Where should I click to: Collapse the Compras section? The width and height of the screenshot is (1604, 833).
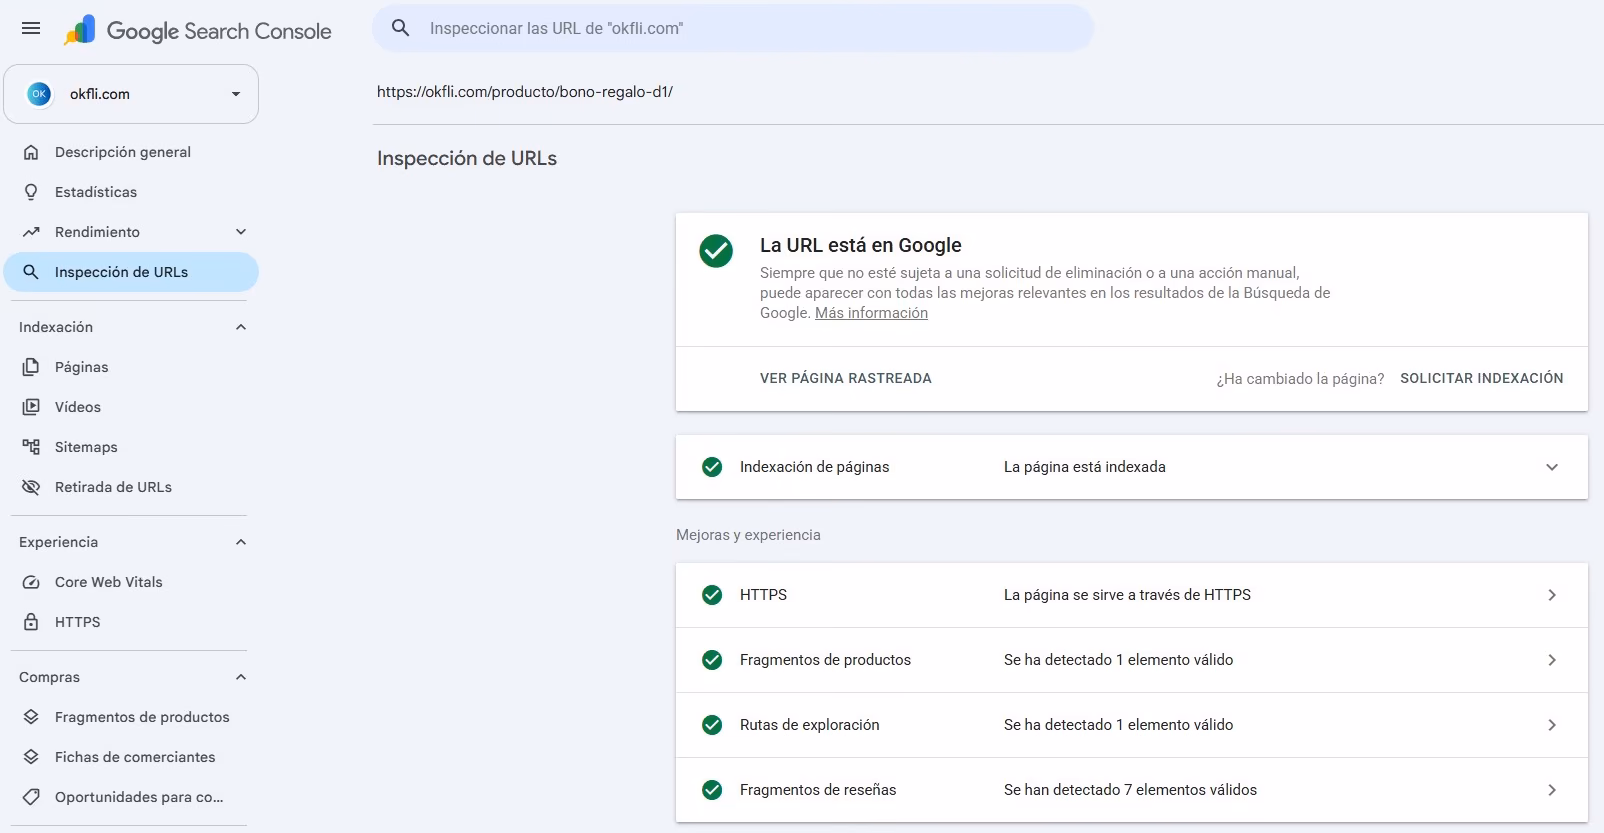coord(241,677)
